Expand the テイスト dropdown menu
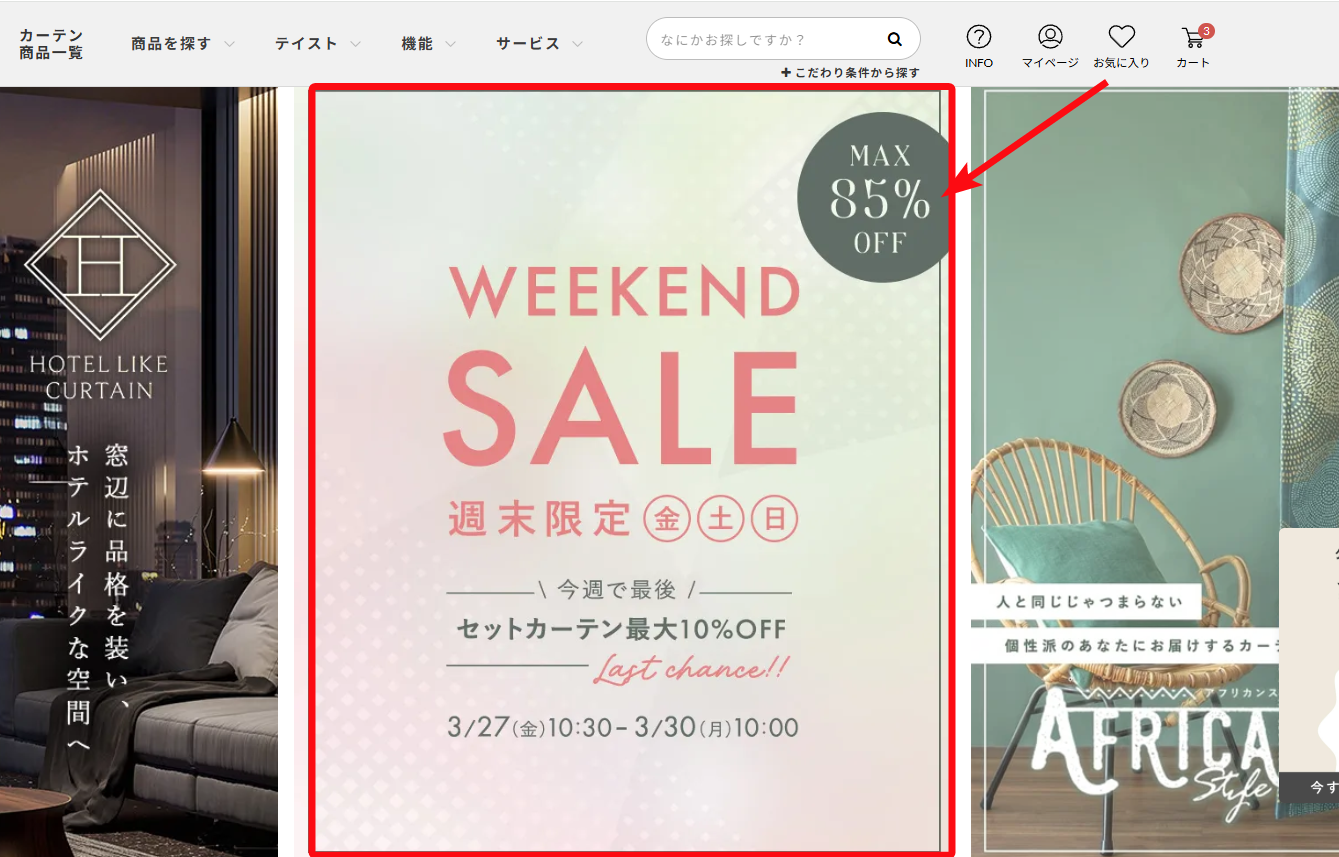Screen dimensions: 1339x857 318,44
